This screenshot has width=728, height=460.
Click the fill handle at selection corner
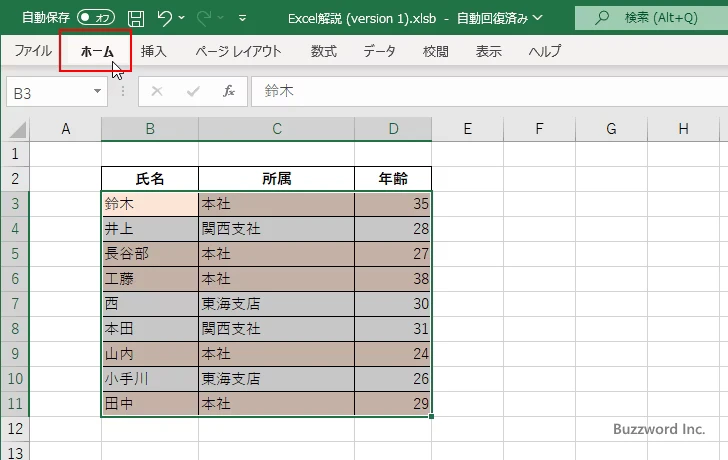pyautogui.click(x=431, y=416)
